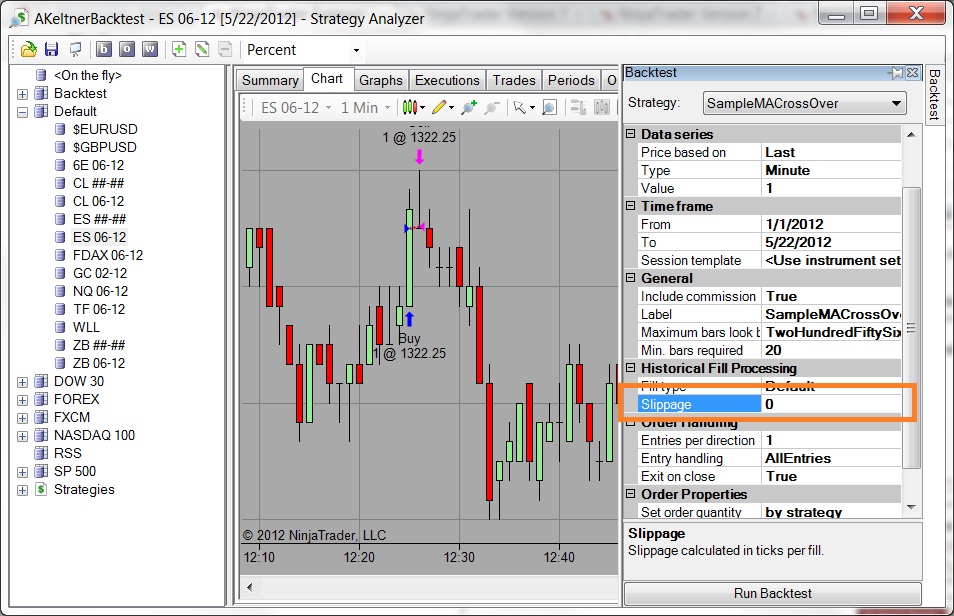
Task: Click the Include commission True value
Action: 831,296
